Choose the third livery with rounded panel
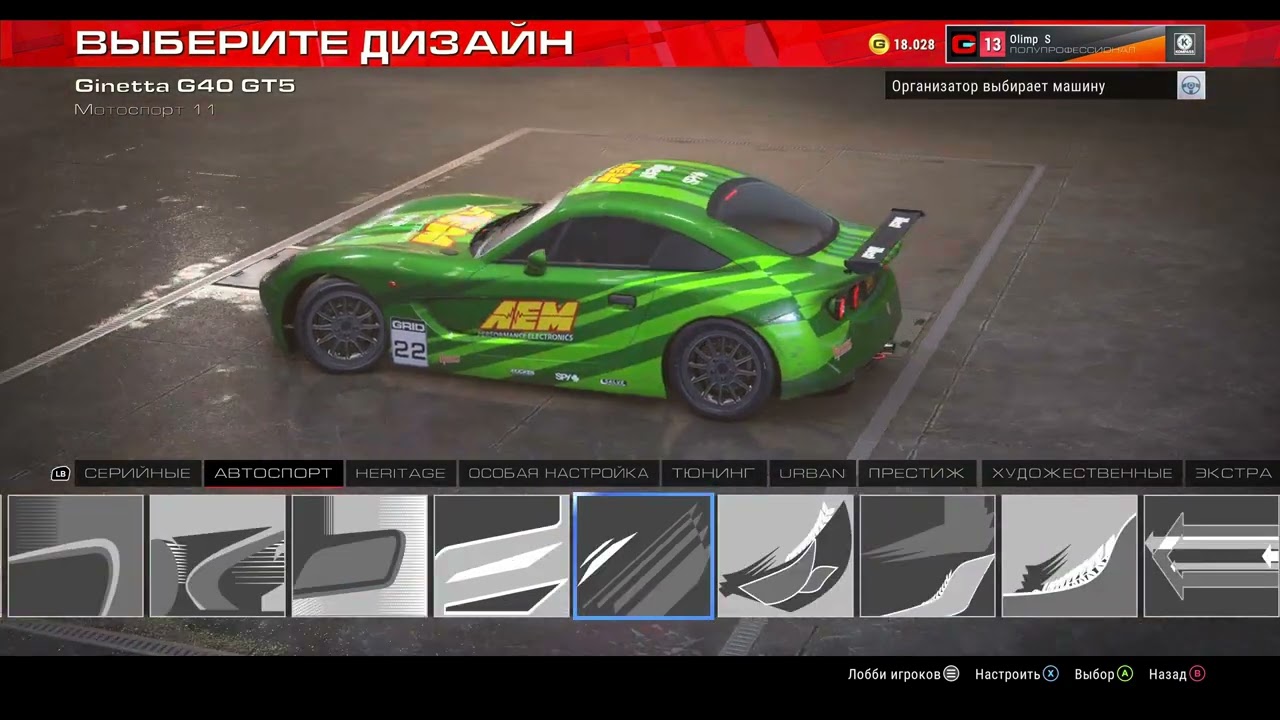Viewport: 1280px width, 720px height. tap(359, 556)
